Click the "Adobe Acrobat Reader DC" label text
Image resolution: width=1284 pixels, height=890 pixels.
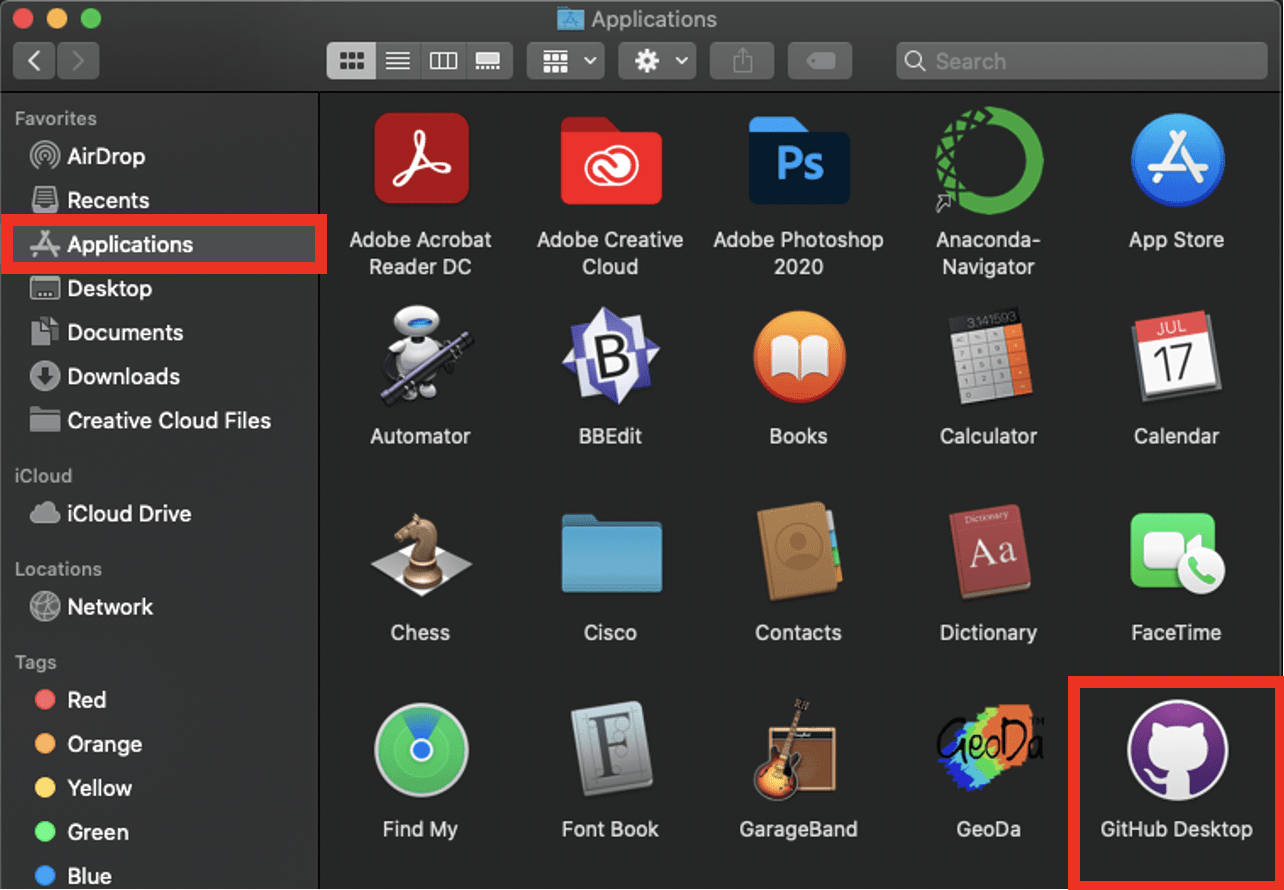pos(421,253)
